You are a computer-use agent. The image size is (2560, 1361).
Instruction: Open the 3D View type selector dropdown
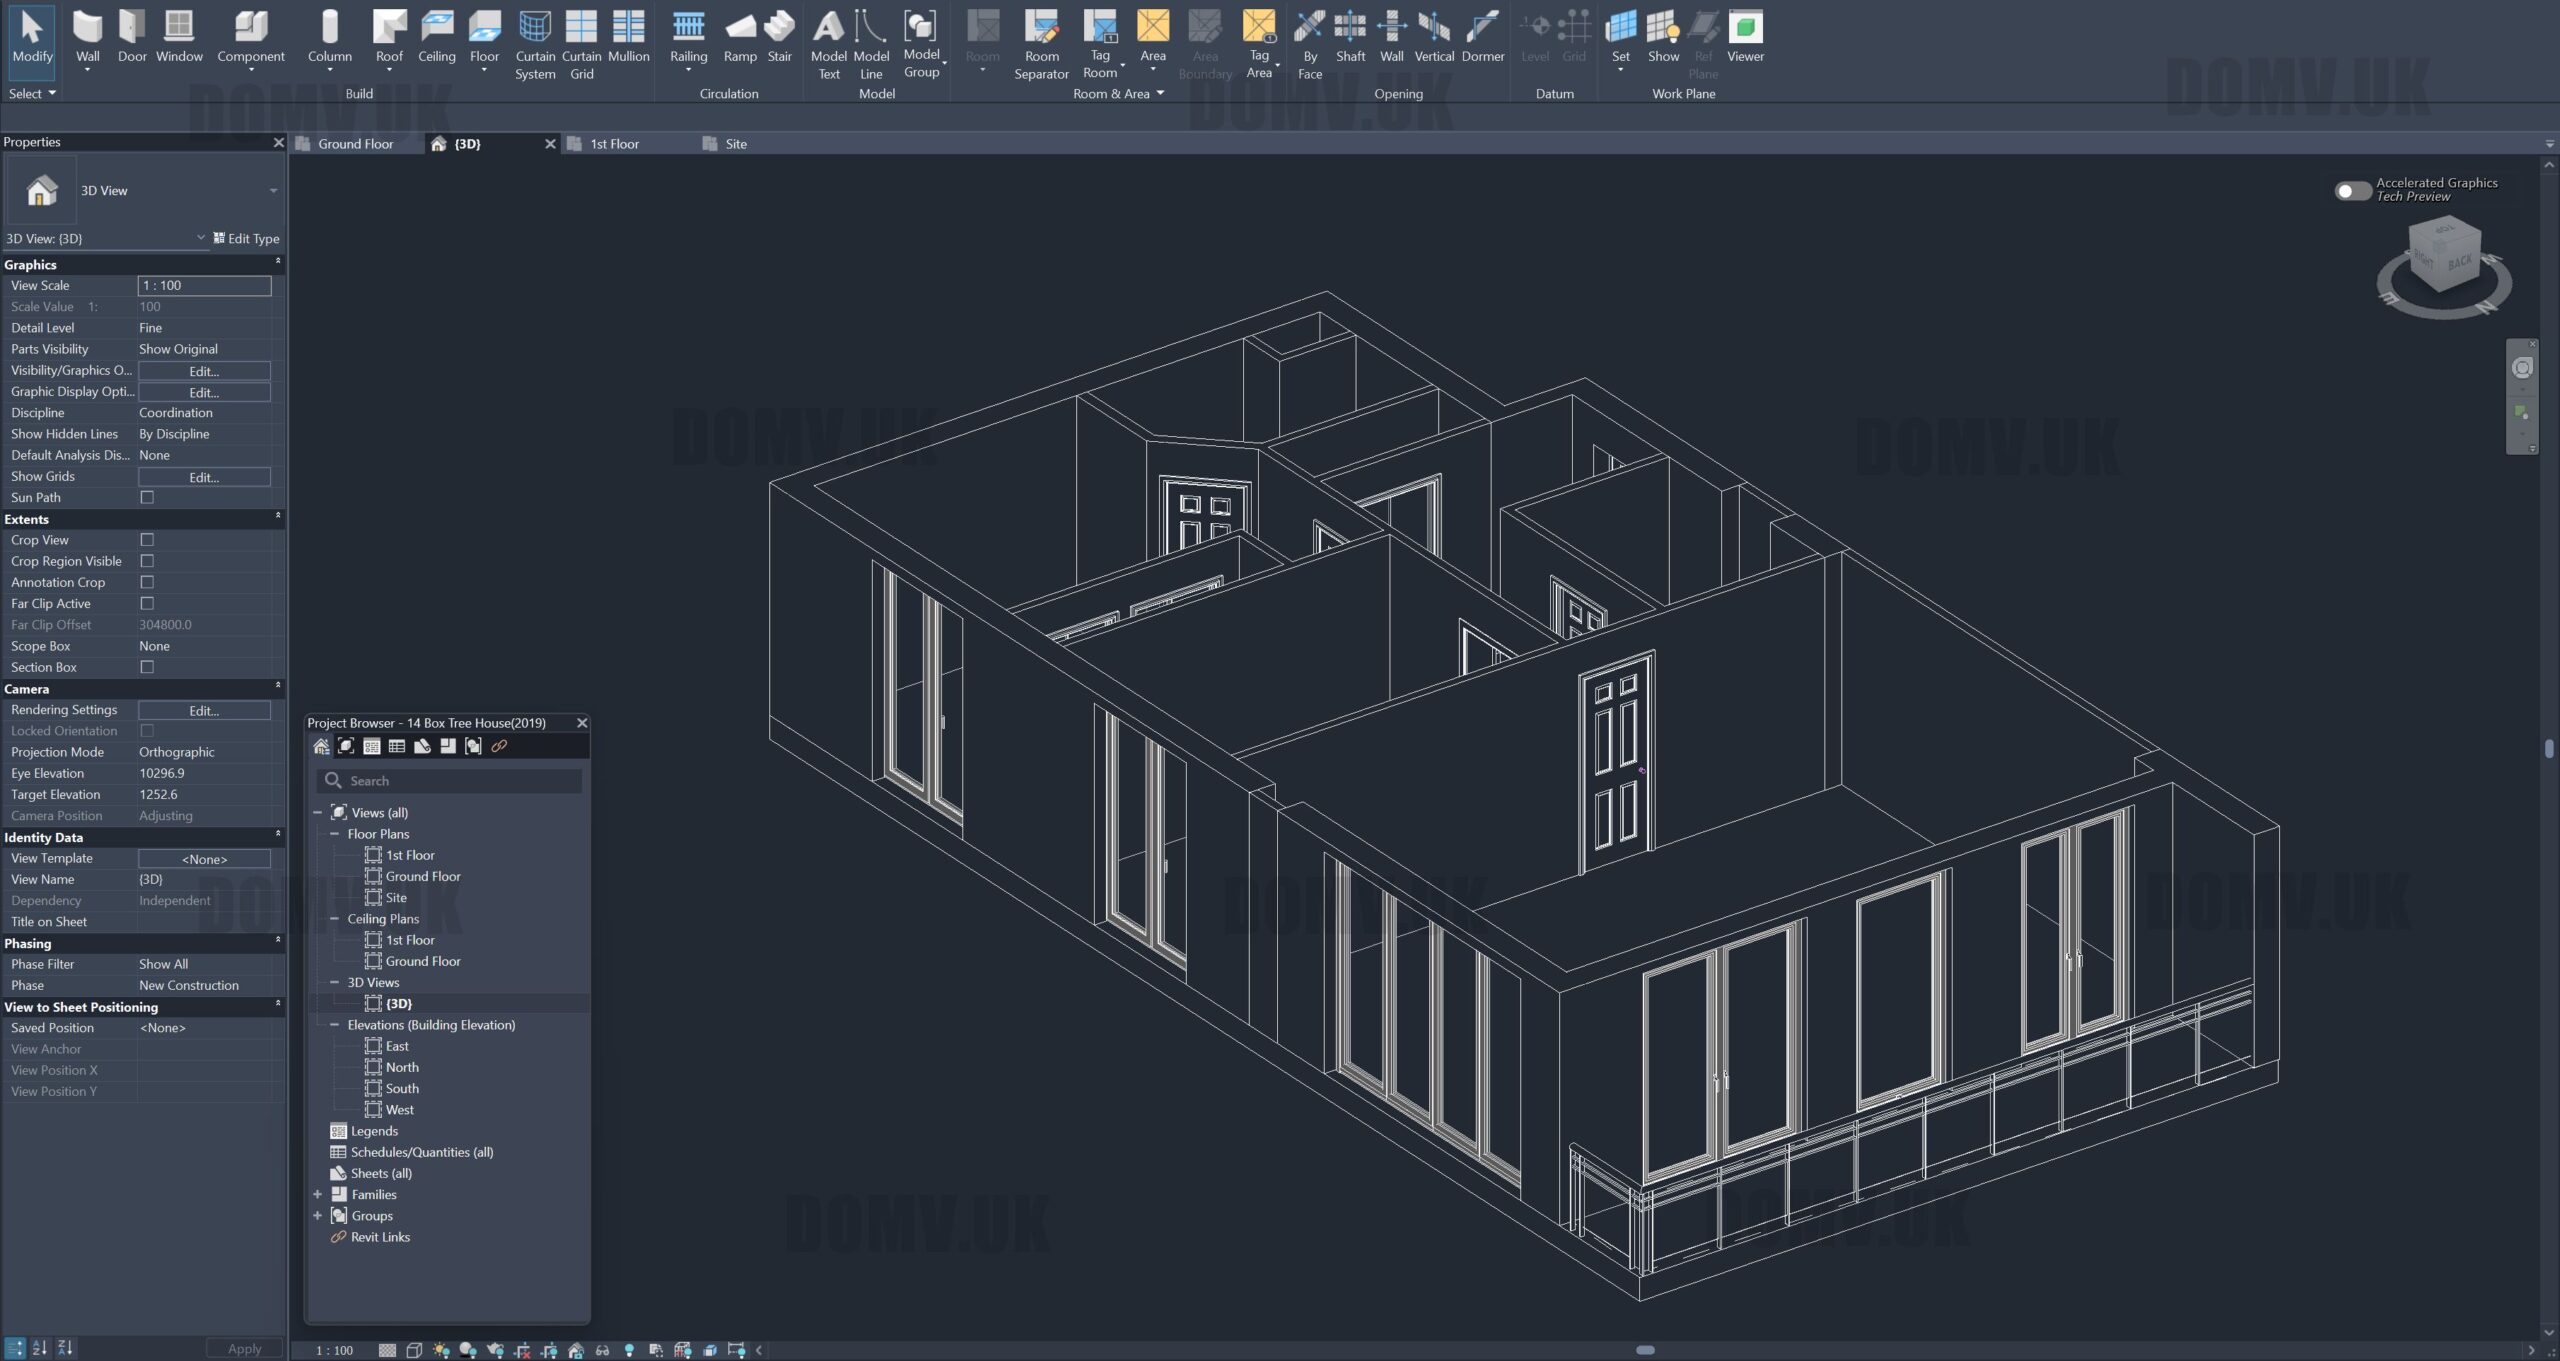[273, 190]
